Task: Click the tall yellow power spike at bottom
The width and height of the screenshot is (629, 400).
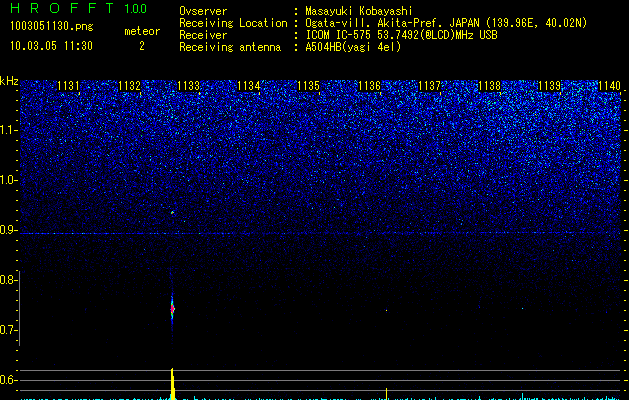Action: coord(172,384)
